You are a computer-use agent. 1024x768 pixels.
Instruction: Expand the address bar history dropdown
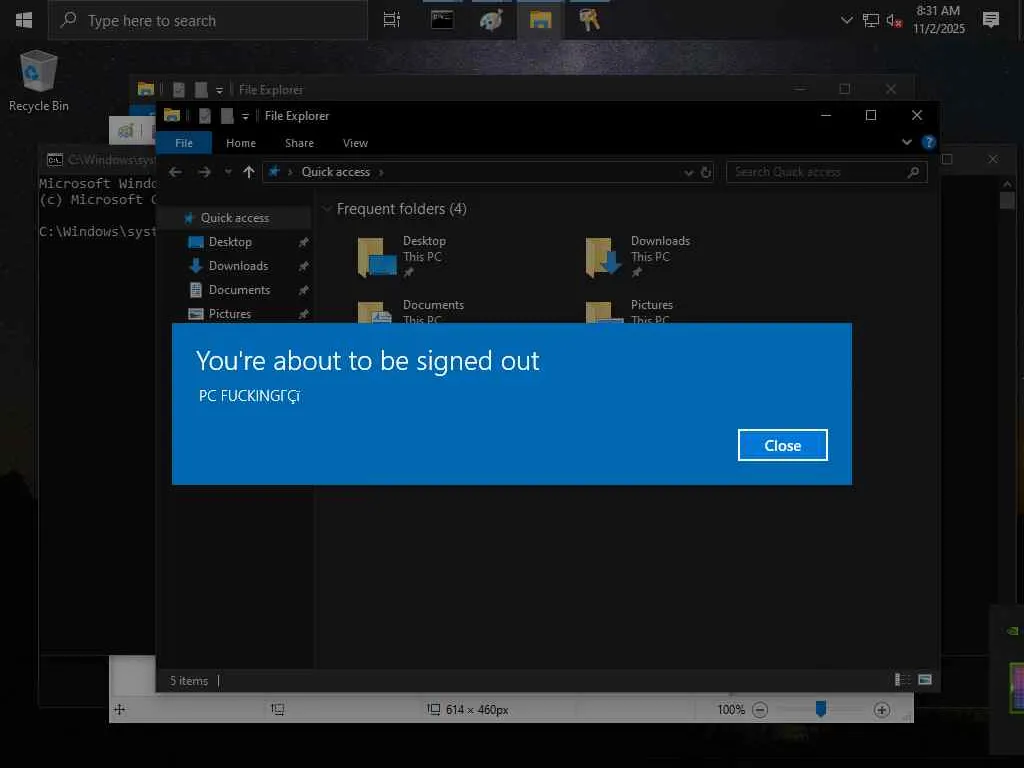tap(688, 172)
